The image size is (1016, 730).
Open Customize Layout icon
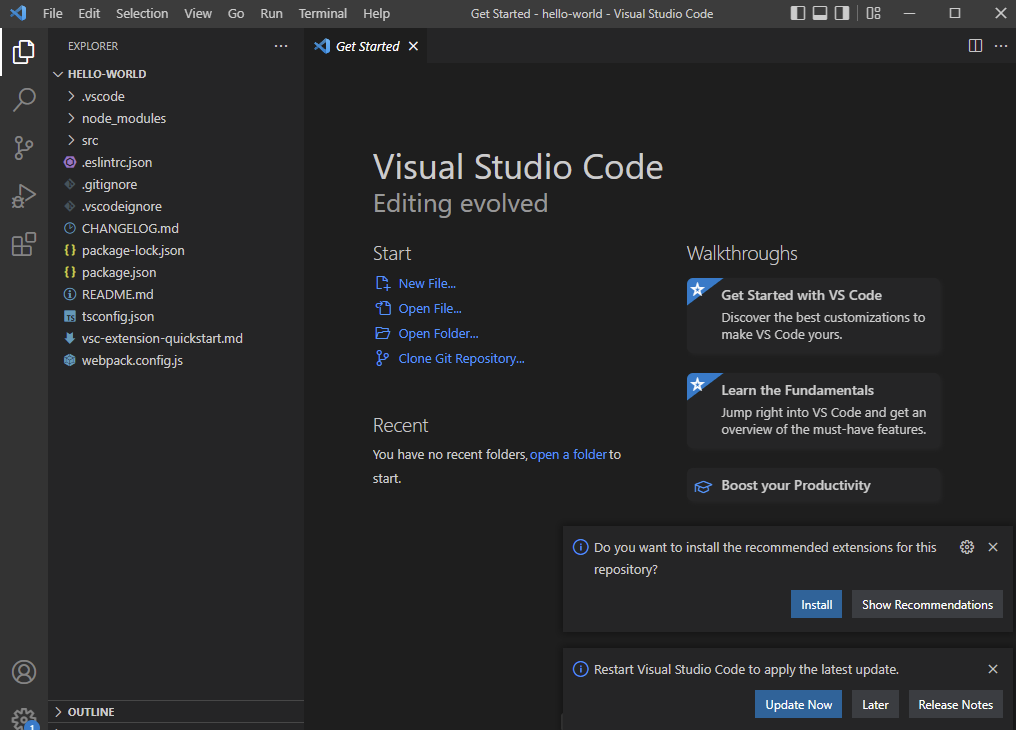click(x=873, y=13)
